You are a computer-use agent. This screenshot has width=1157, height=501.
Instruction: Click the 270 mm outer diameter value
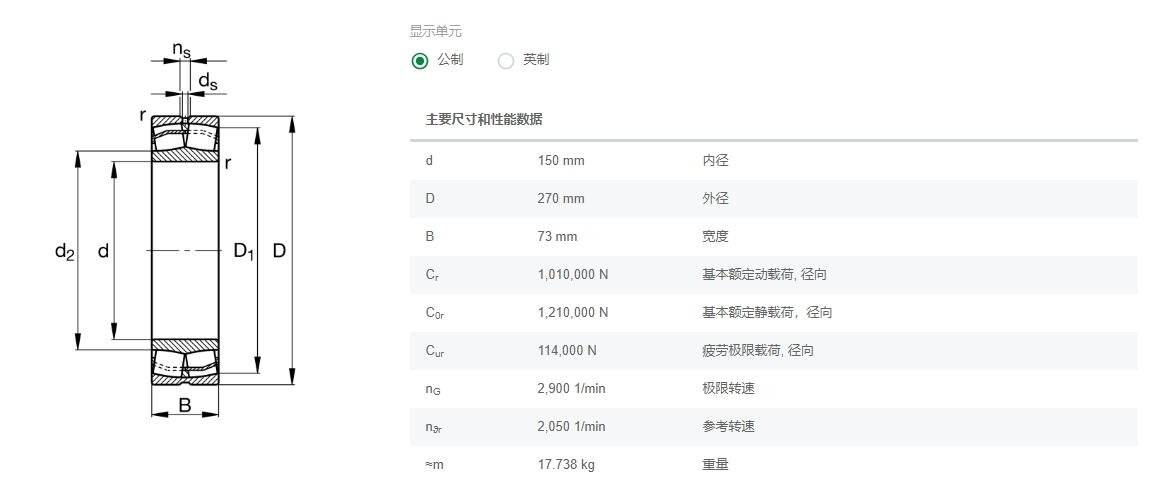pyautogui.click(x=561, y=198)
